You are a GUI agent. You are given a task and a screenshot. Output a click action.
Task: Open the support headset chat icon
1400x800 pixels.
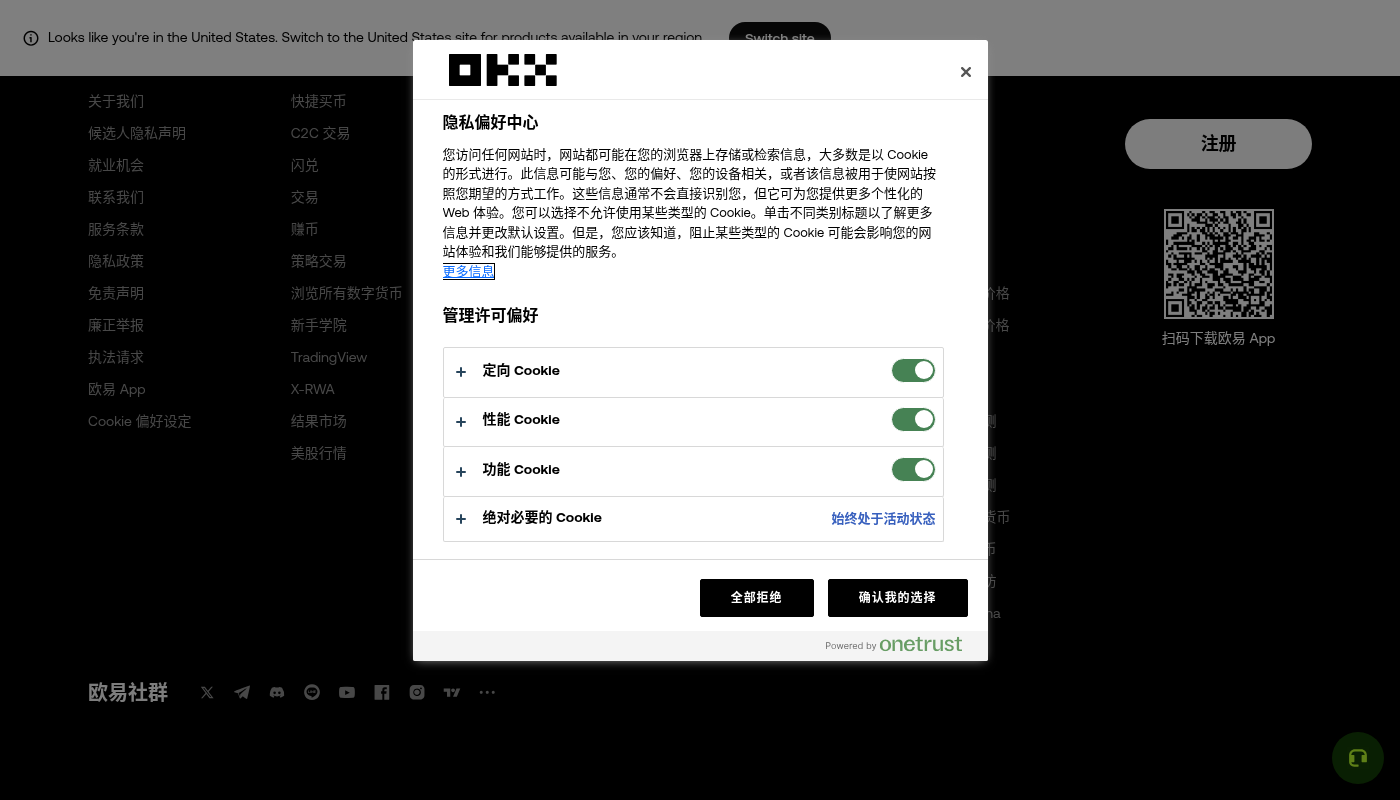pyautogui.click(x=1358, y=758)
